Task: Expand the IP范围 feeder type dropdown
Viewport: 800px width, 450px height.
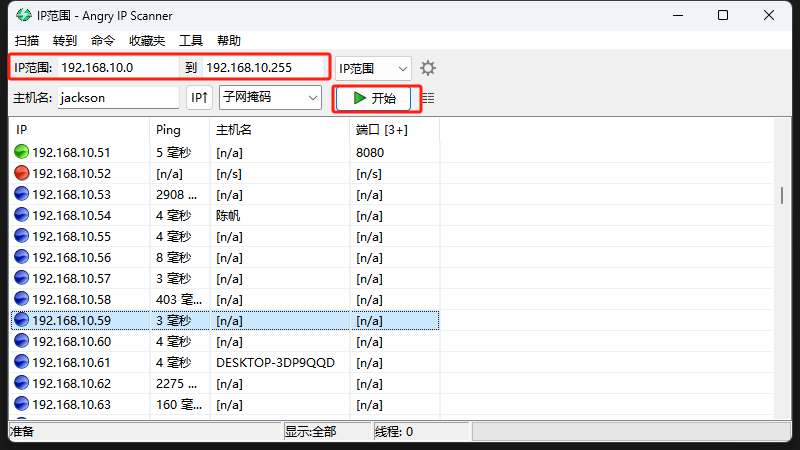Action: 373,68
